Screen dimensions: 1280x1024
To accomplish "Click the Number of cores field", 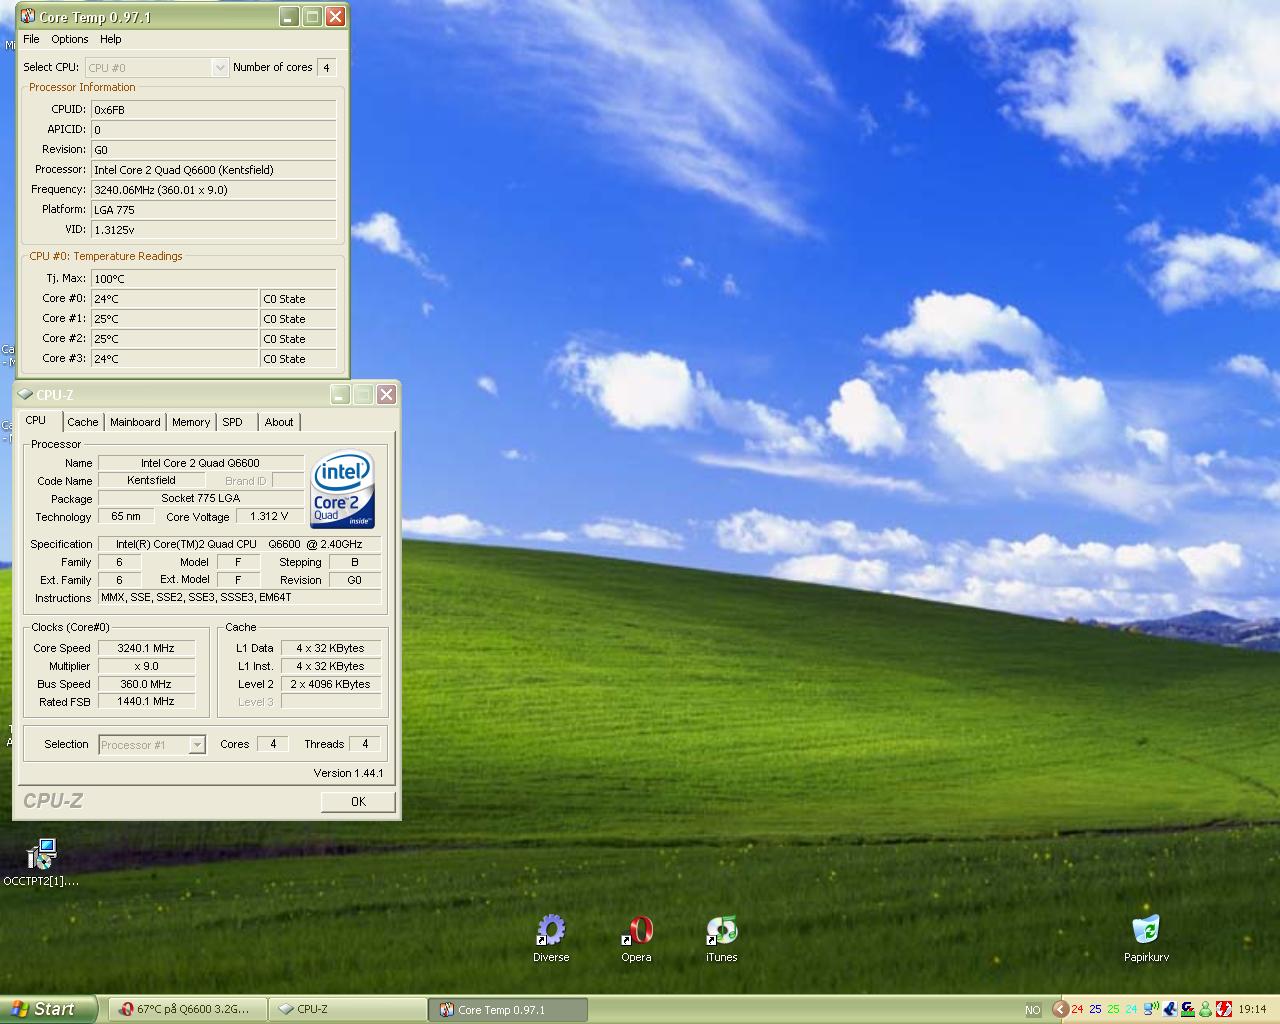I will tap(326, 67).
